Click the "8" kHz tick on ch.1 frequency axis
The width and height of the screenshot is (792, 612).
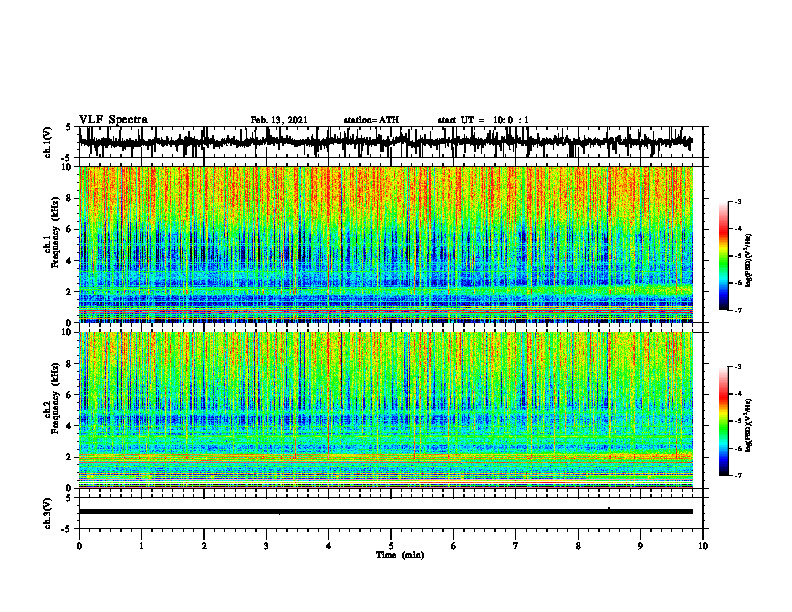tap(70, 198)
